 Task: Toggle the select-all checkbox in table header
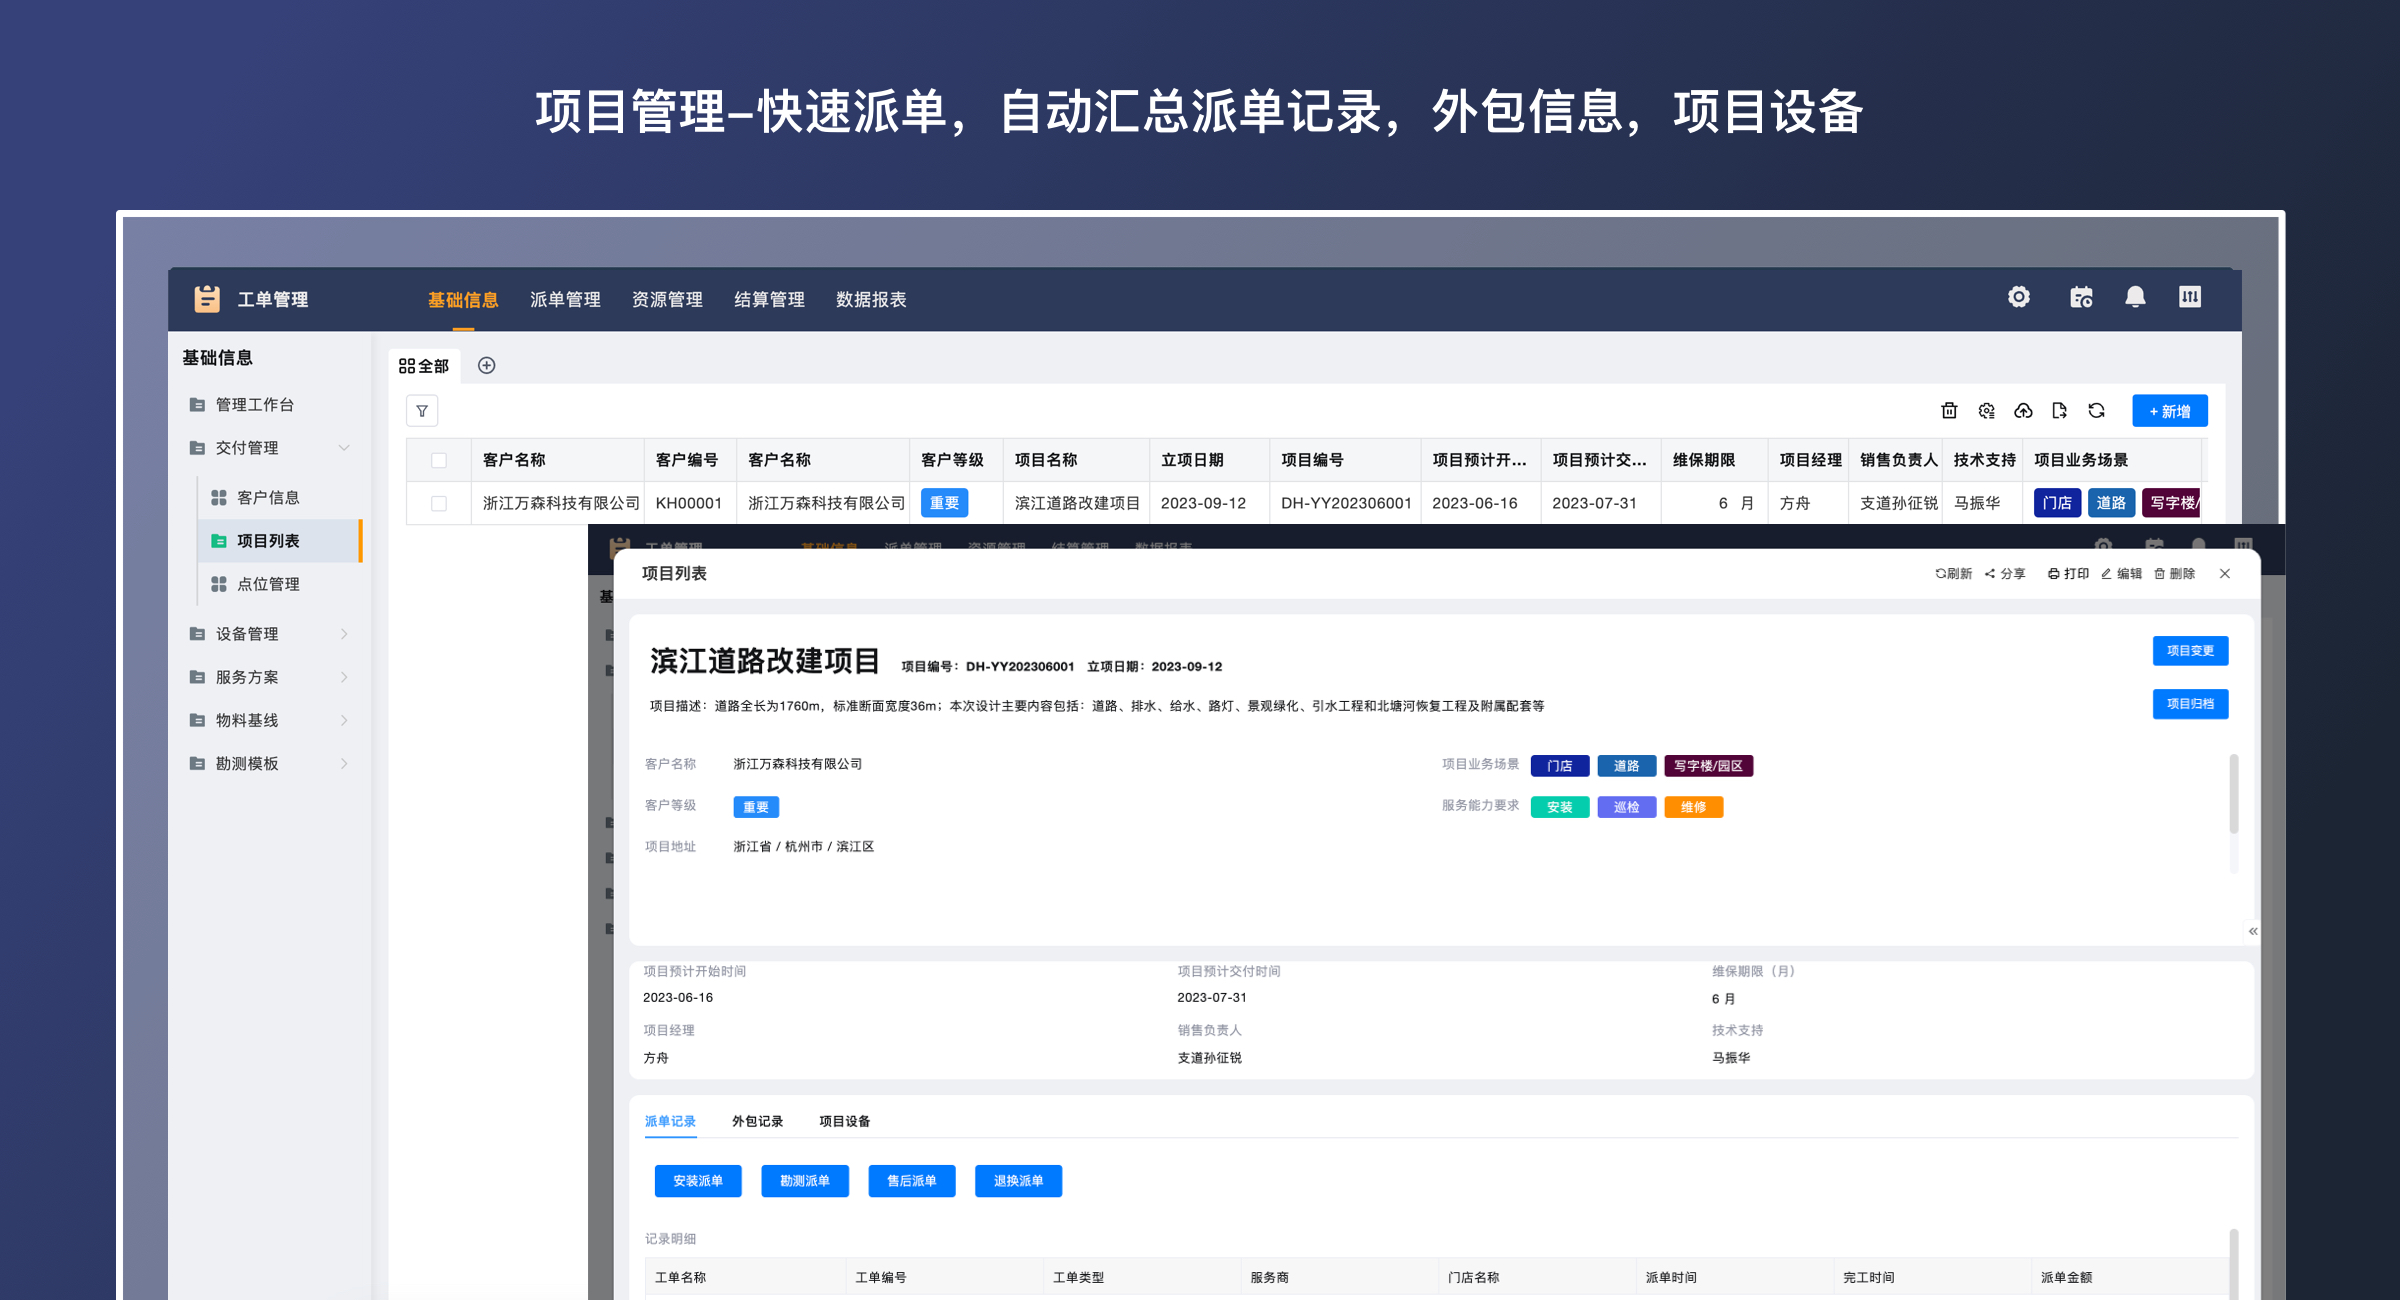click(x=438, y=460)
